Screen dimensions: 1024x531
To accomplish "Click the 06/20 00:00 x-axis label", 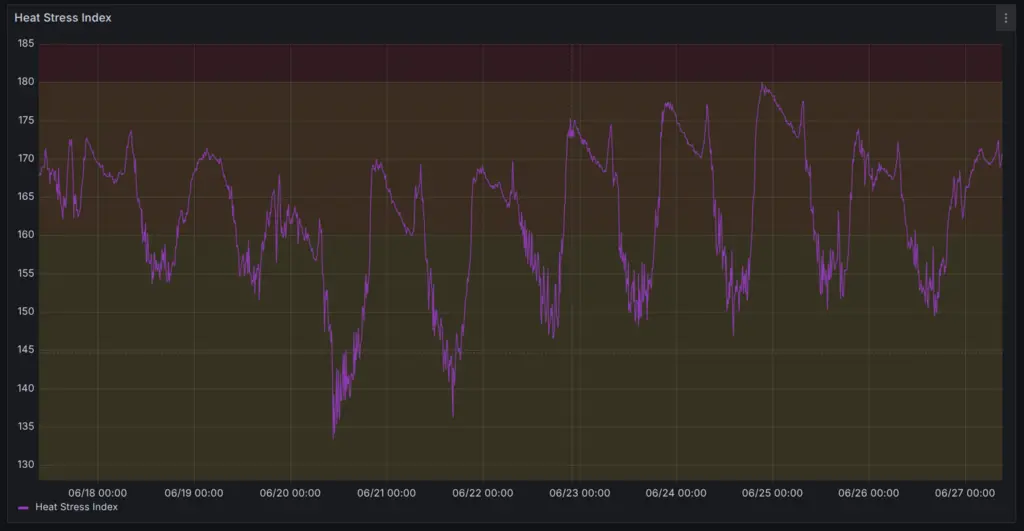I will pyautogui.click(x=290, y=493).
